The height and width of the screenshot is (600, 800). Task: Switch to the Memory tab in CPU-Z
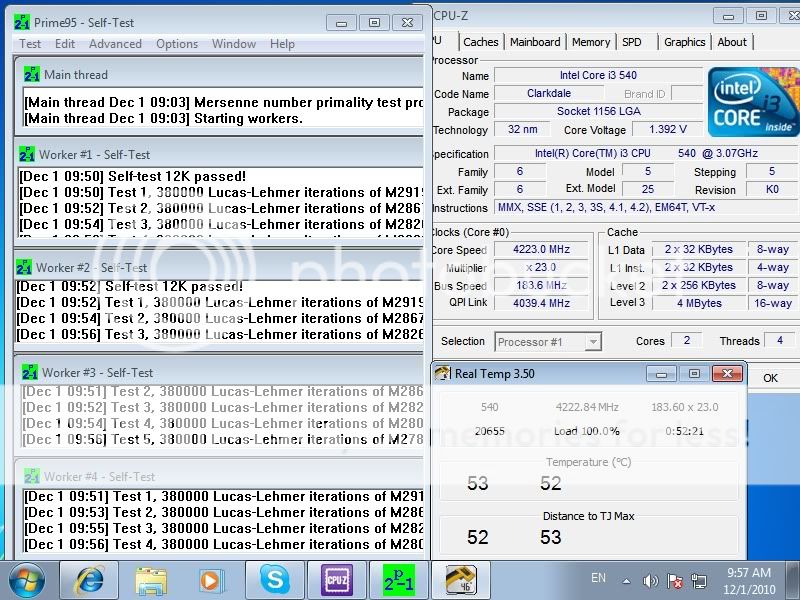pyautogui.click(x=591, y=42)
